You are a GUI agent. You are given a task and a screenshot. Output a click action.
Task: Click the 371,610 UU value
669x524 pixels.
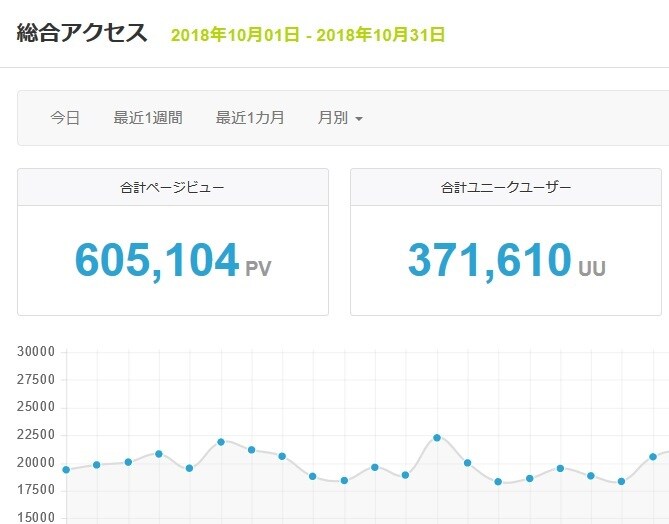(x=506, y=260)
